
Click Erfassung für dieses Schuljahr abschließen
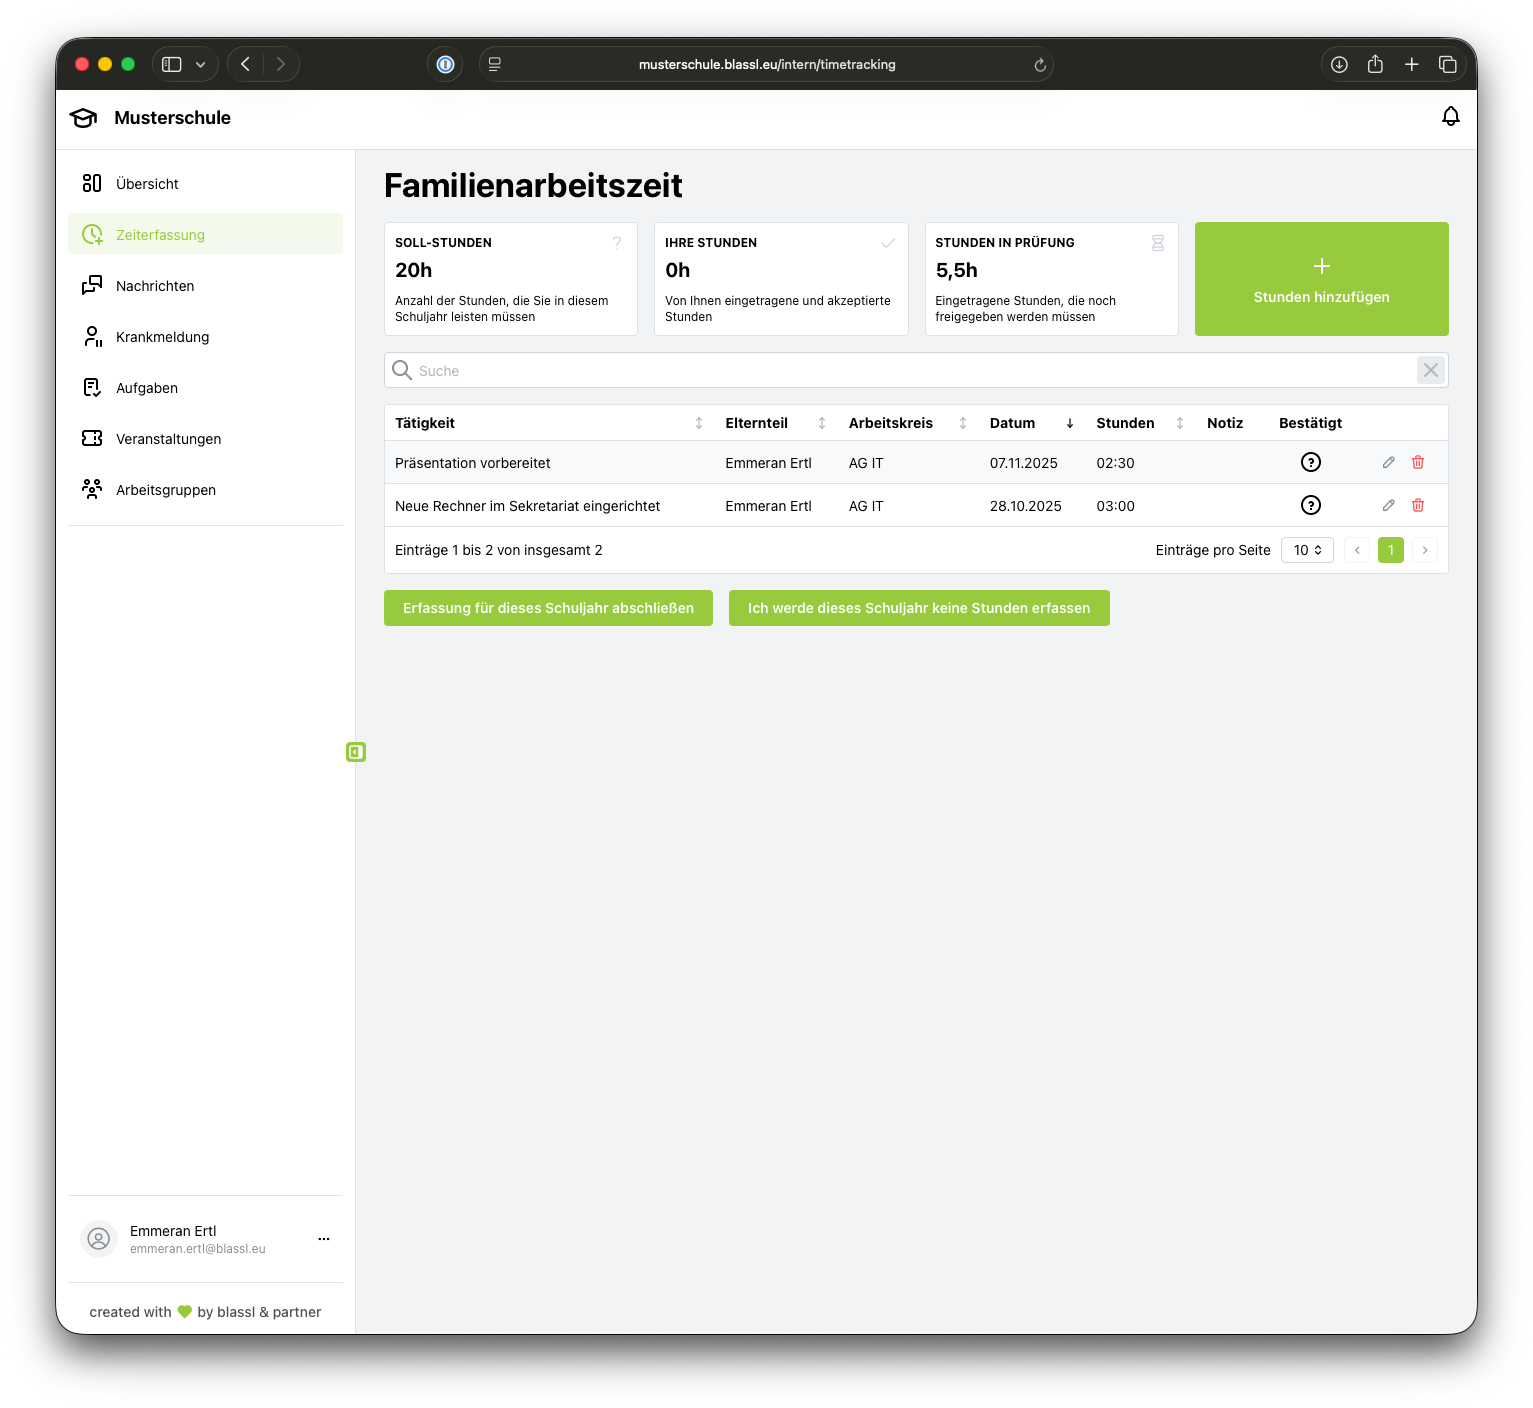(548, 608)
